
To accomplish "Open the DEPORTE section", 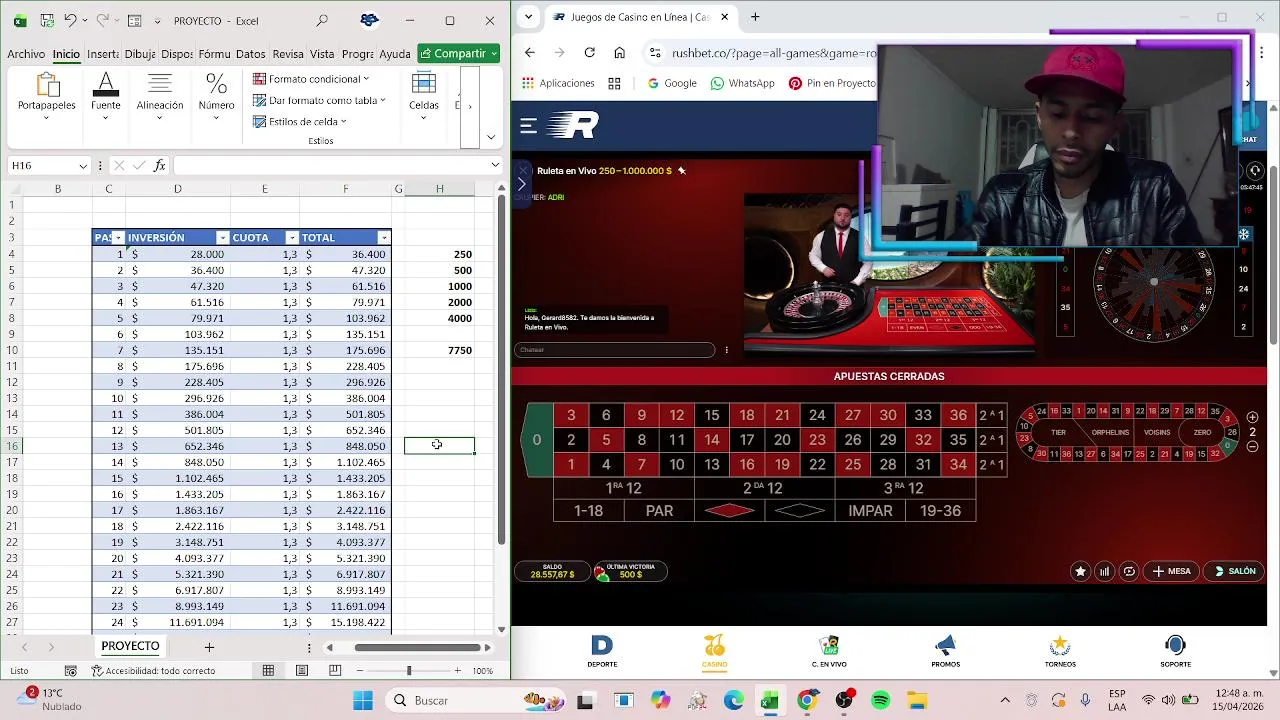I will 602,652.
